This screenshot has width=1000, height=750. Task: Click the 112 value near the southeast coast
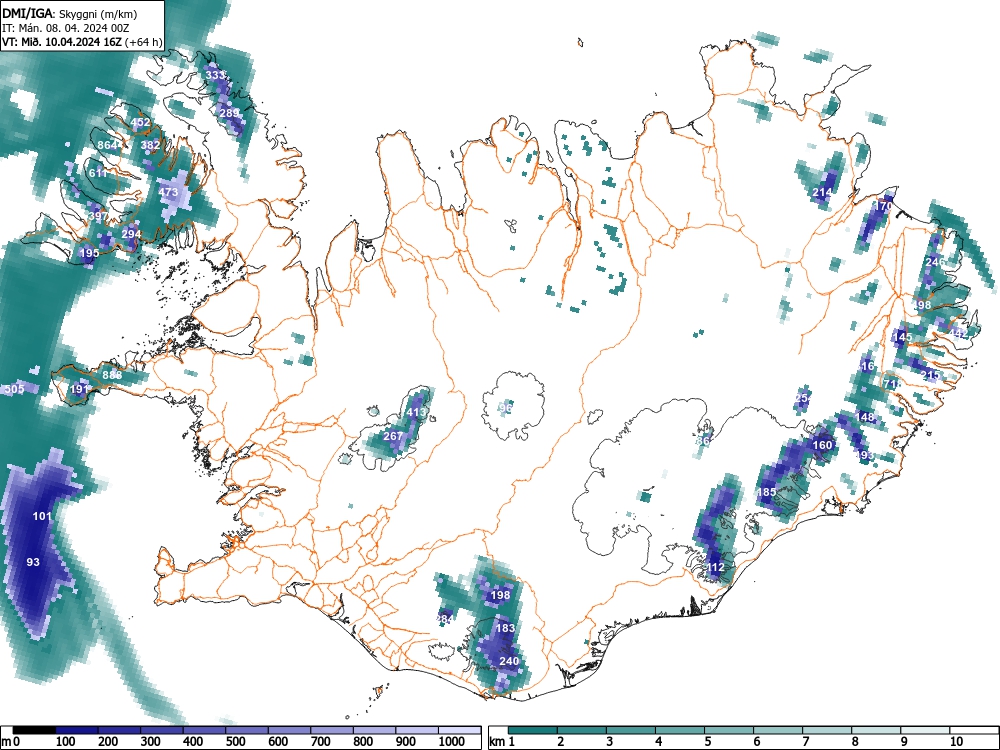coord(716,567)
